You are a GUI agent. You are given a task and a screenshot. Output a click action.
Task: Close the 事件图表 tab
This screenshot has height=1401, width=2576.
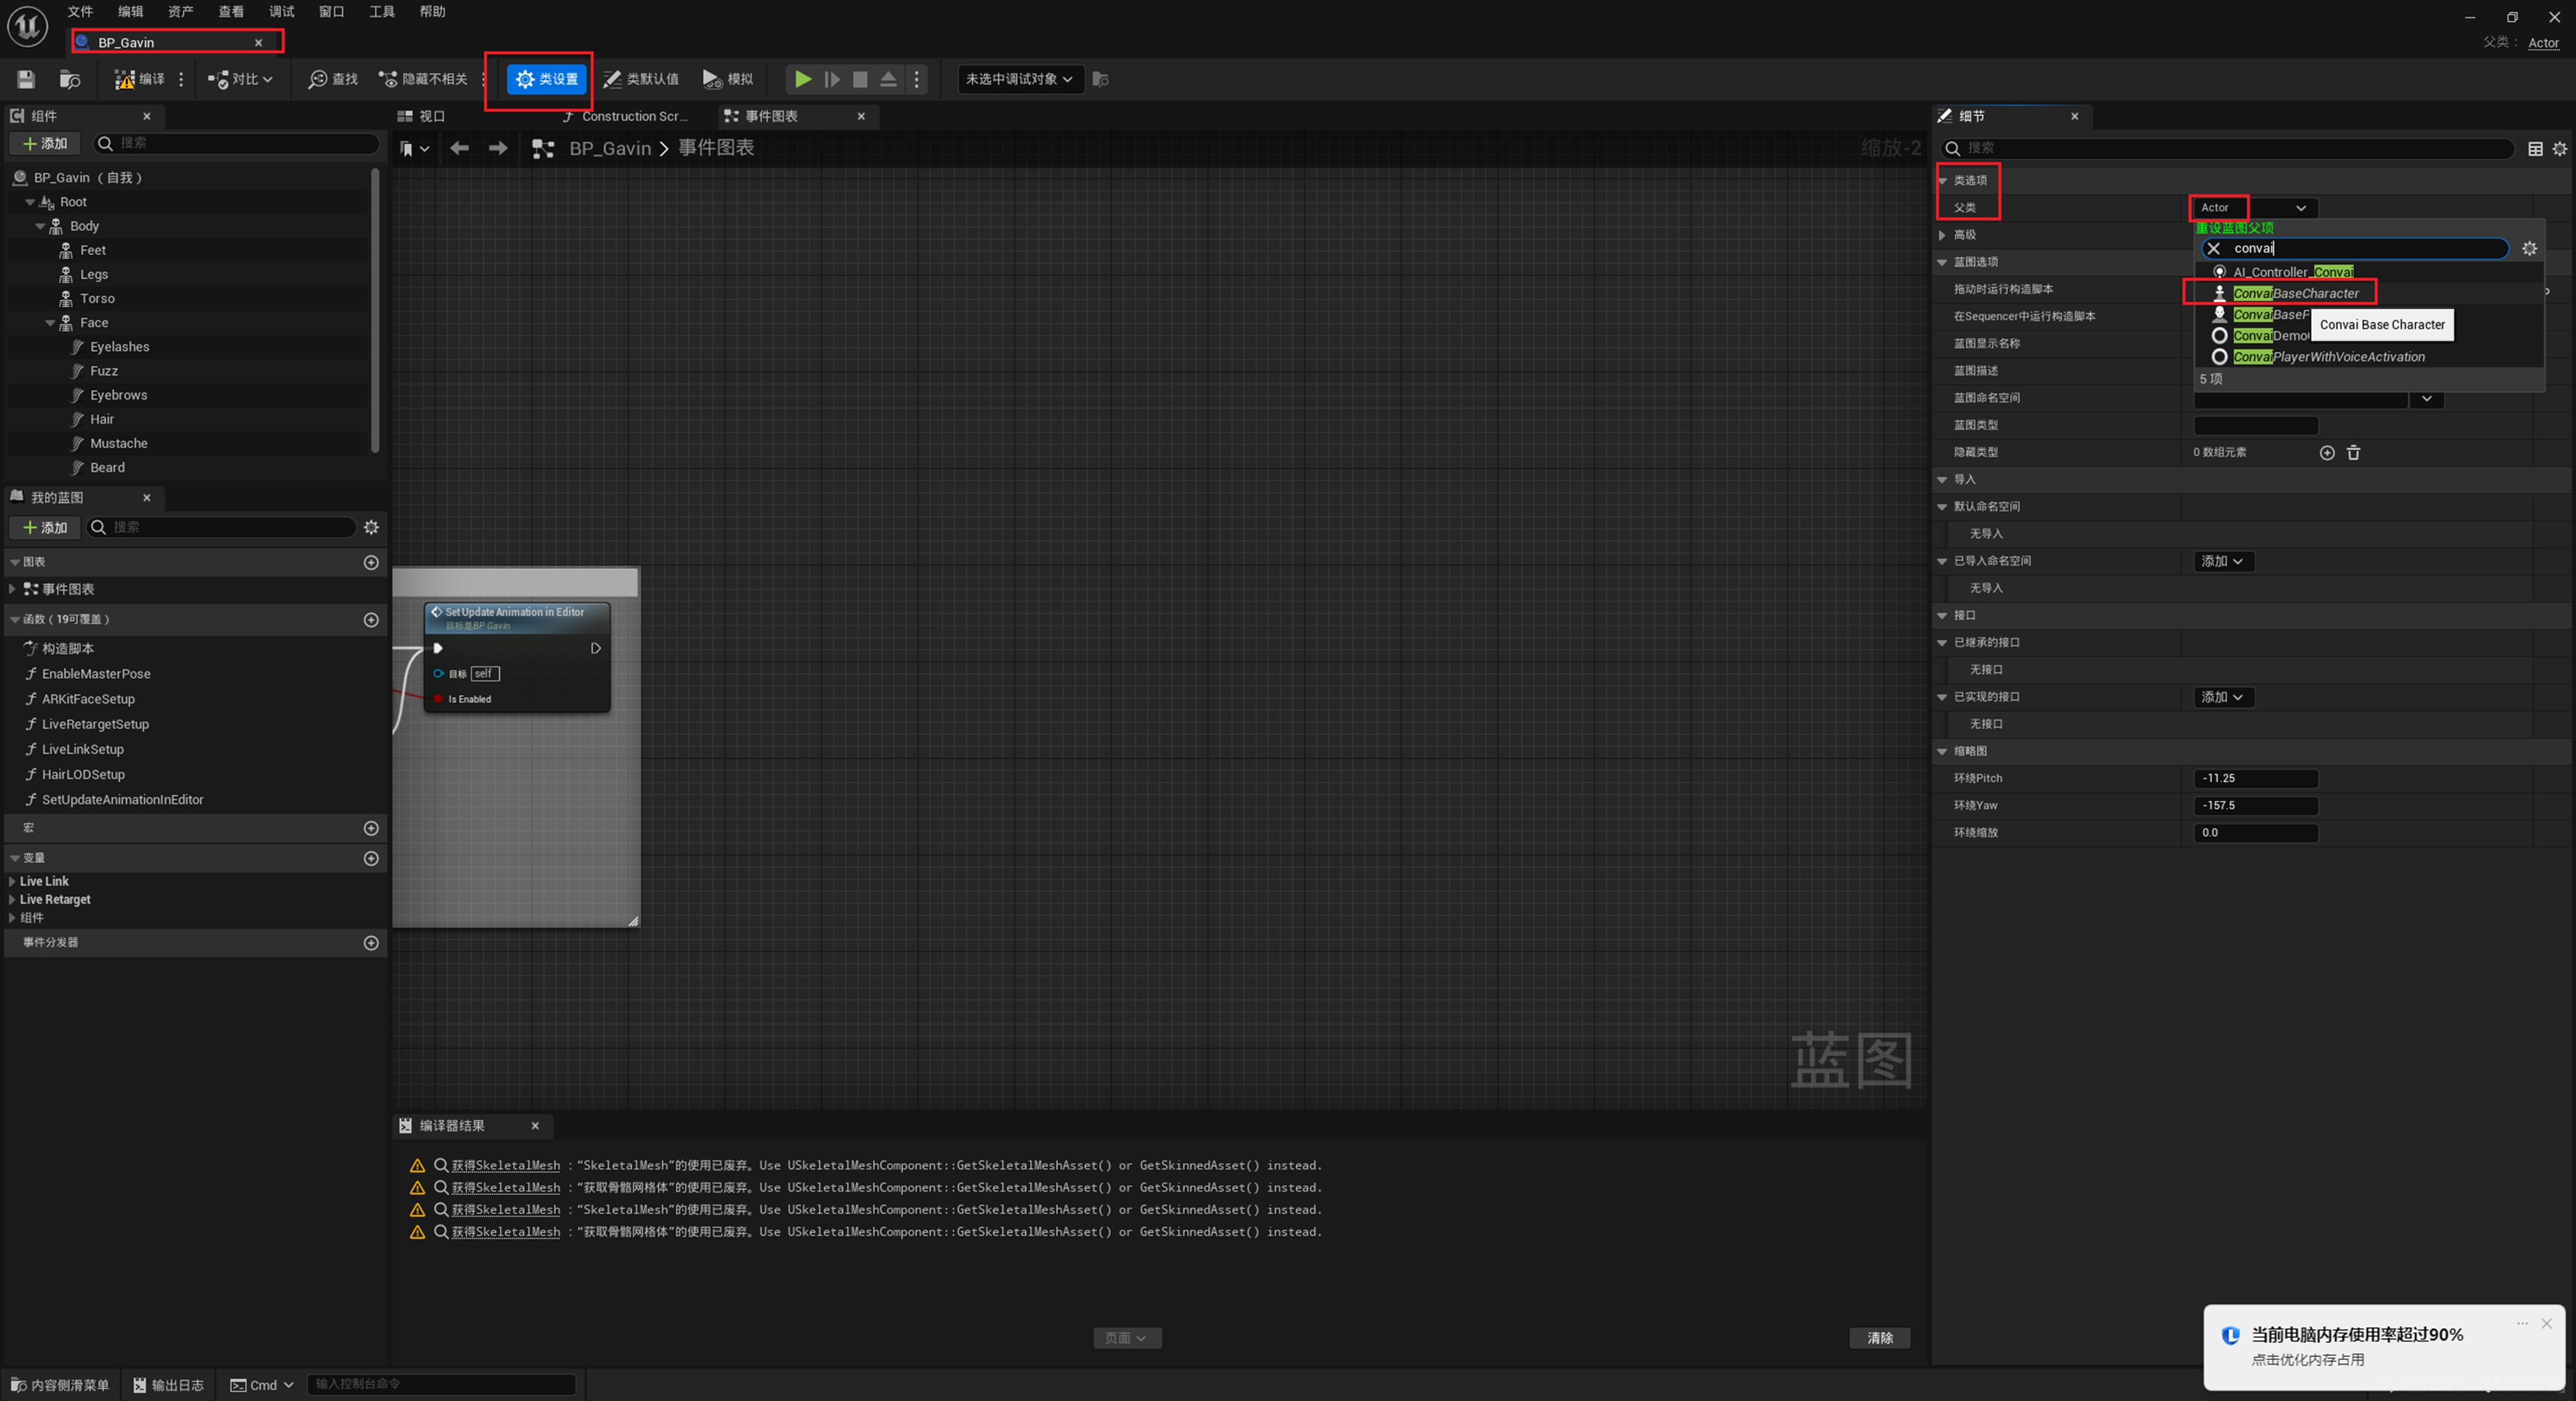(861, 116)
